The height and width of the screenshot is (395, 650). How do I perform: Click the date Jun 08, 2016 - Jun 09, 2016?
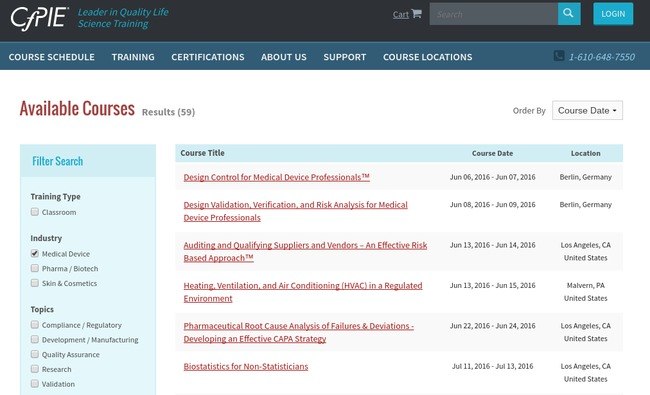(x=492, y=204)
